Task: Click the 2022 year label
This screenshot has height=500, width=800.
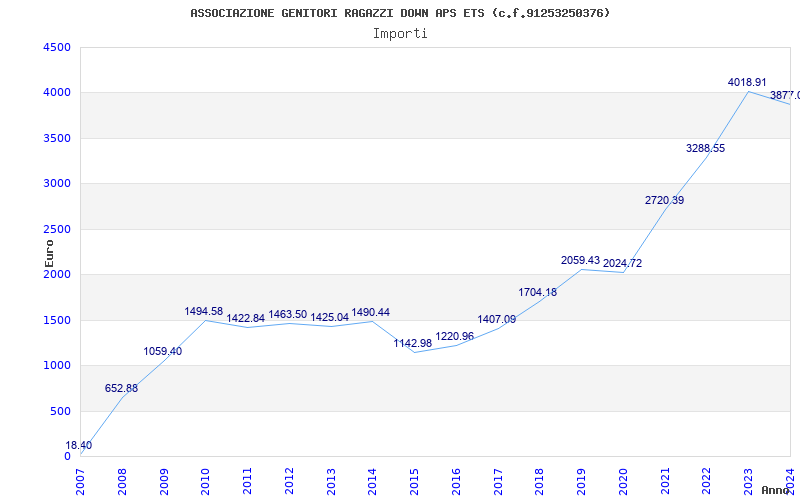Action: 707,482
